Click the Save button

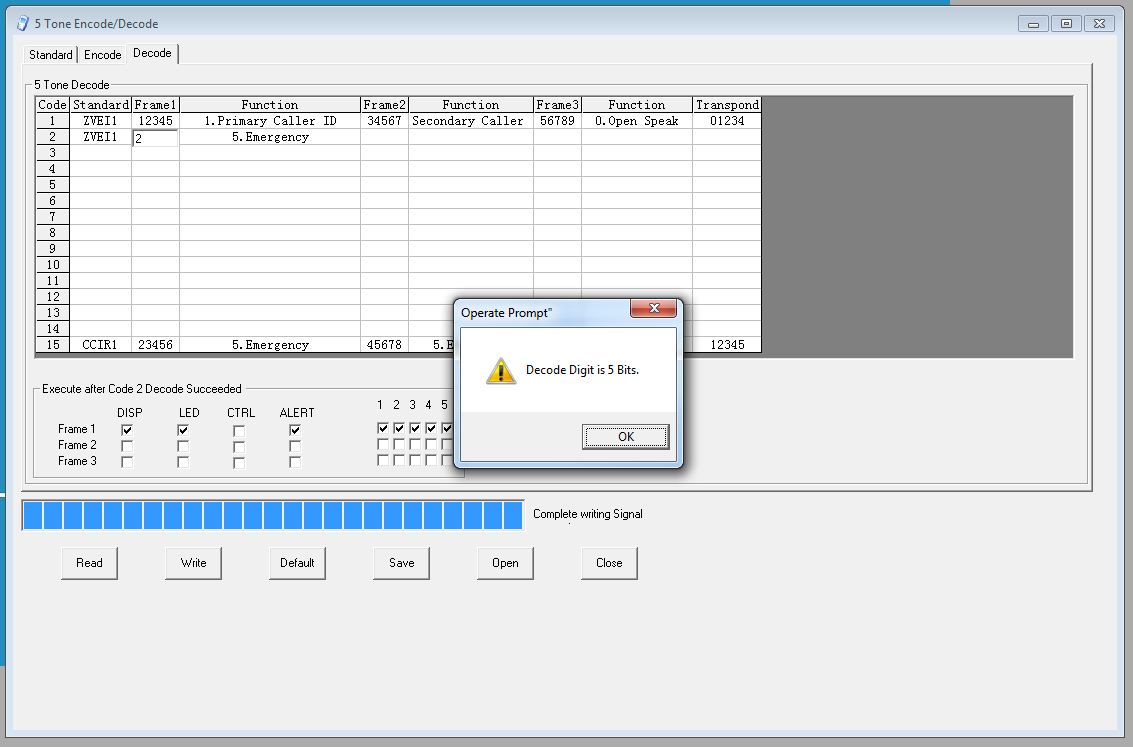[401, 563]
